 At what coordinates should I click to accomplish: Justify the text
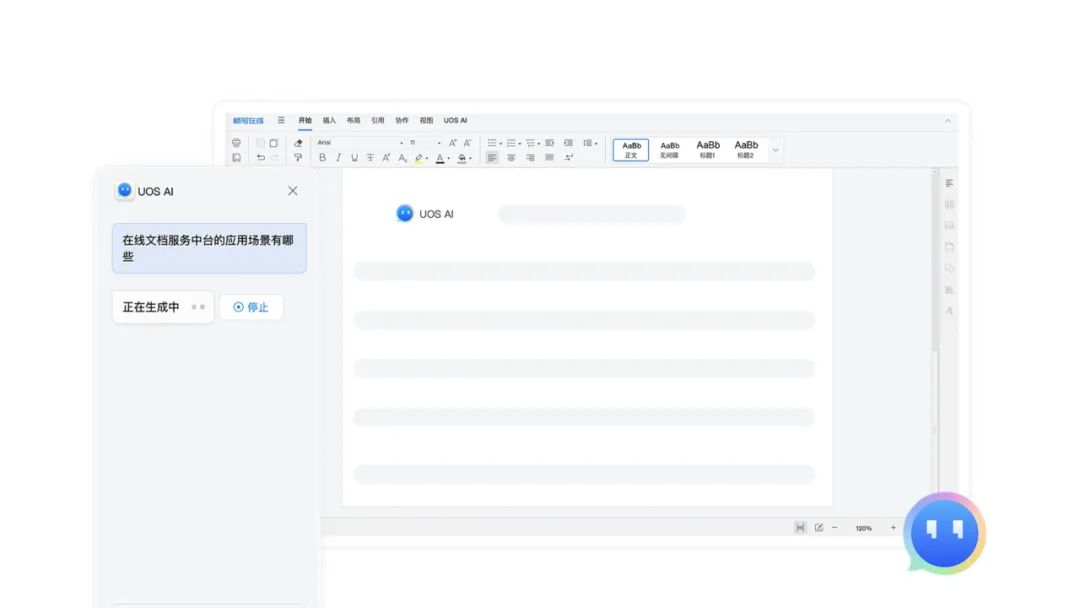[x=550, y=158]
